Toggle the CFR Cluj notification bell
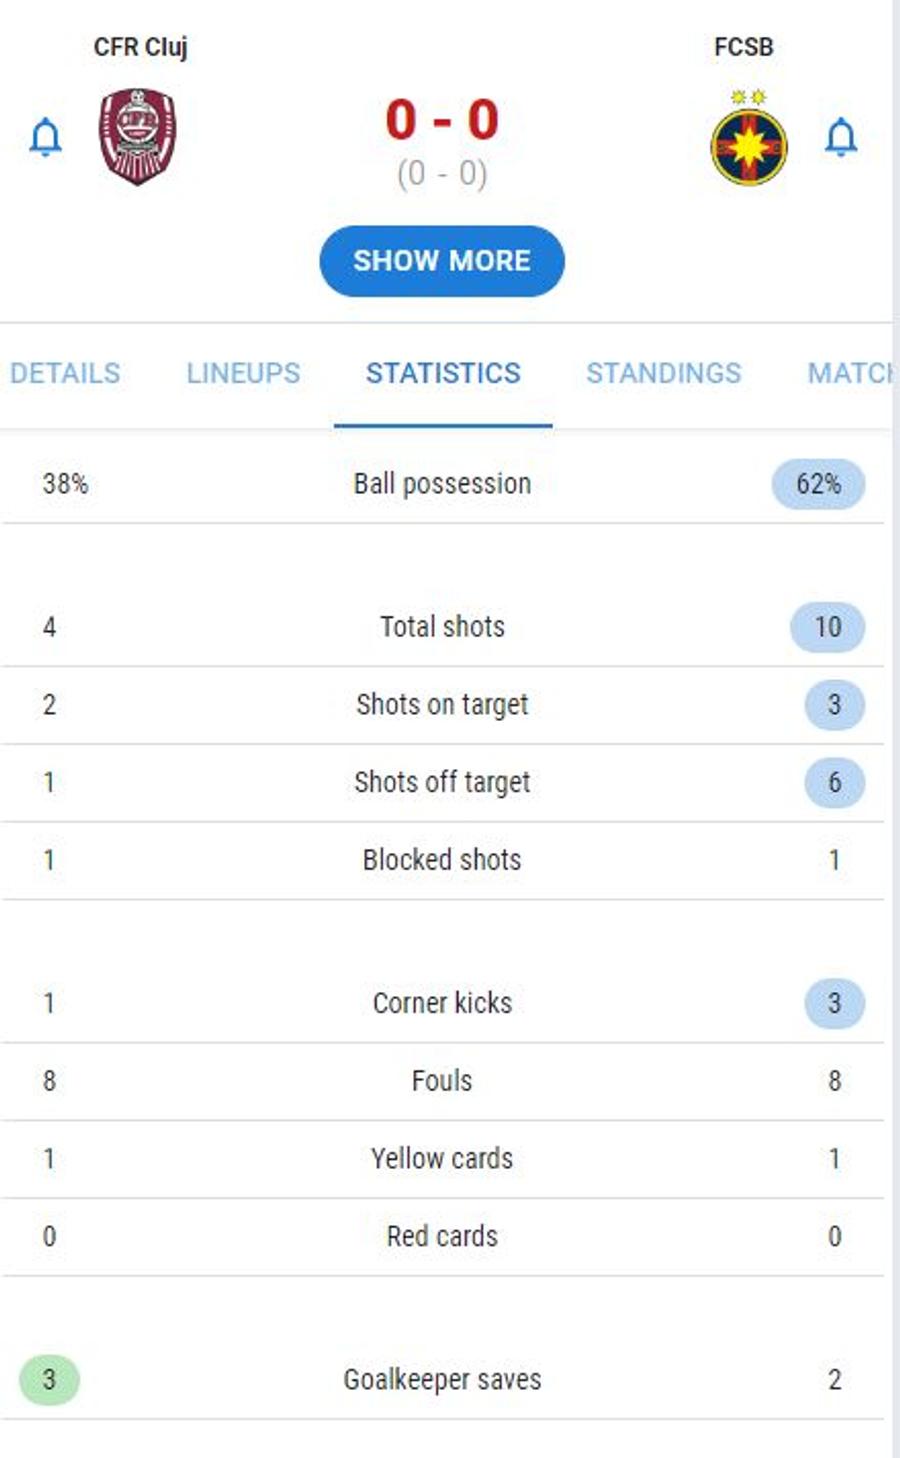 tap(46, 137)
